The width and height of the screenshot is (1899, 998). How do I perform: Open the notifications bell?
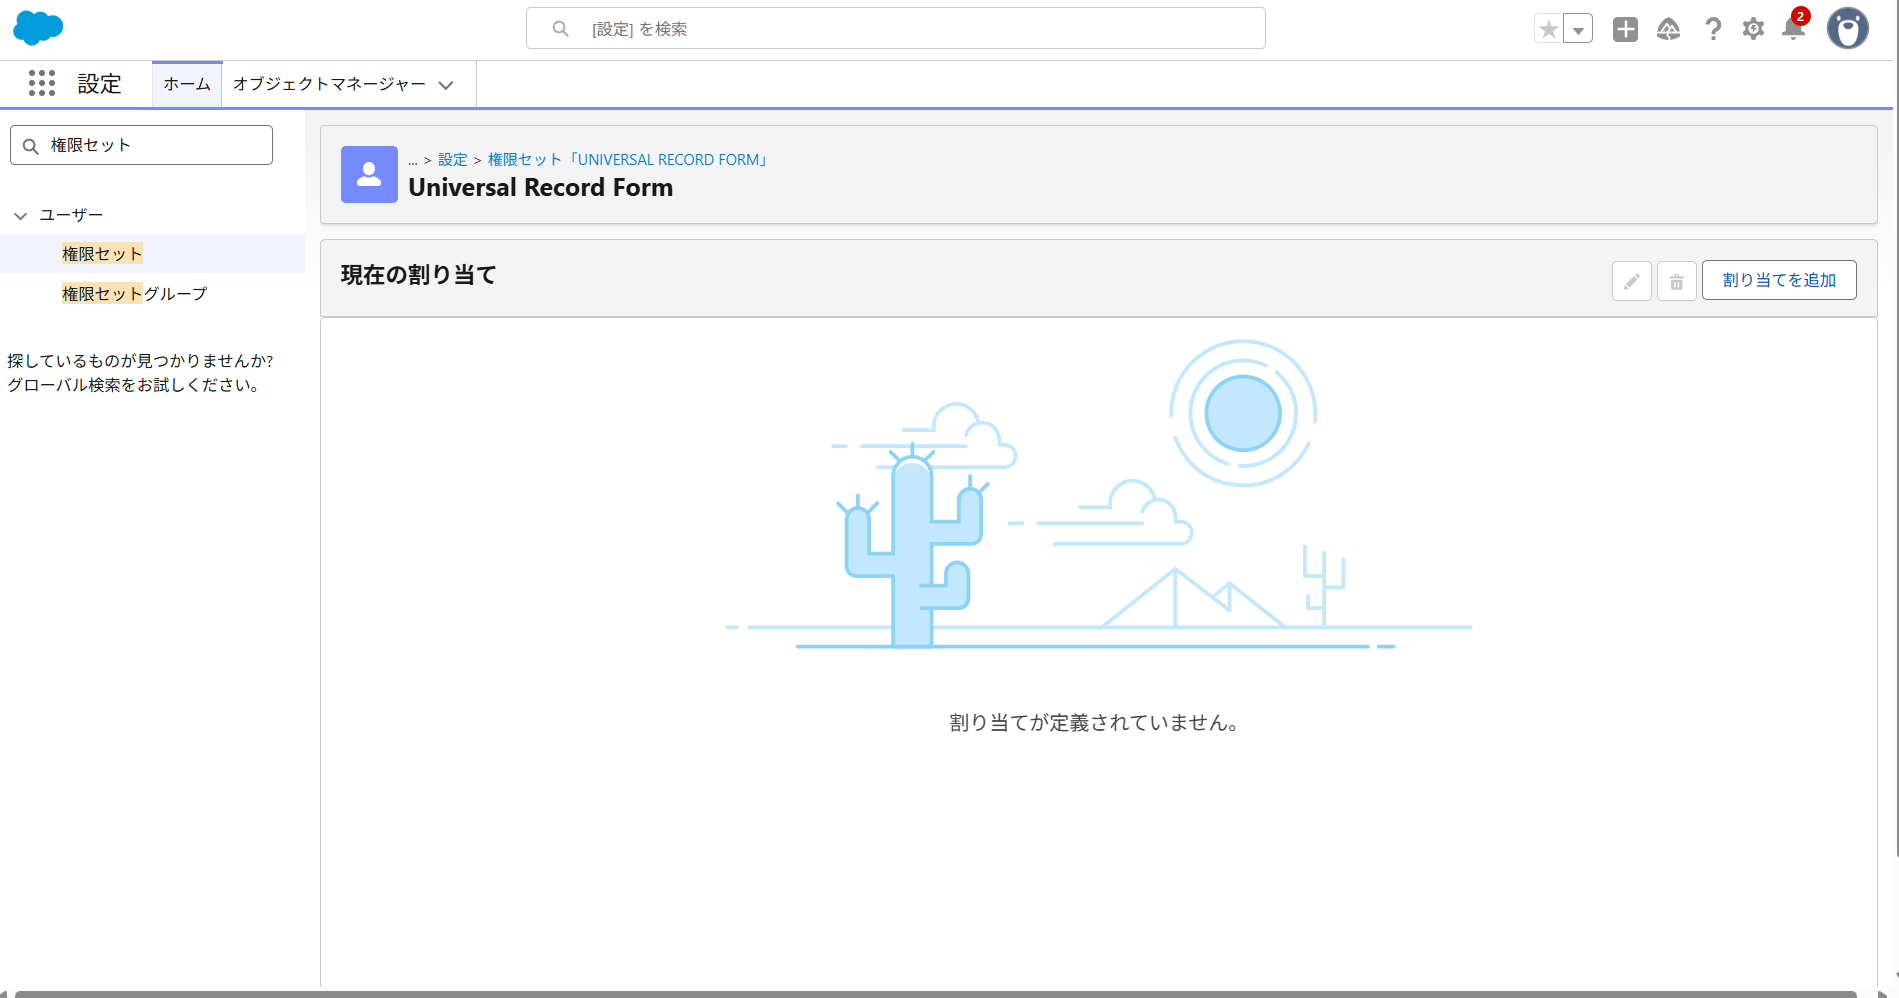click(x=1792, y=29)
